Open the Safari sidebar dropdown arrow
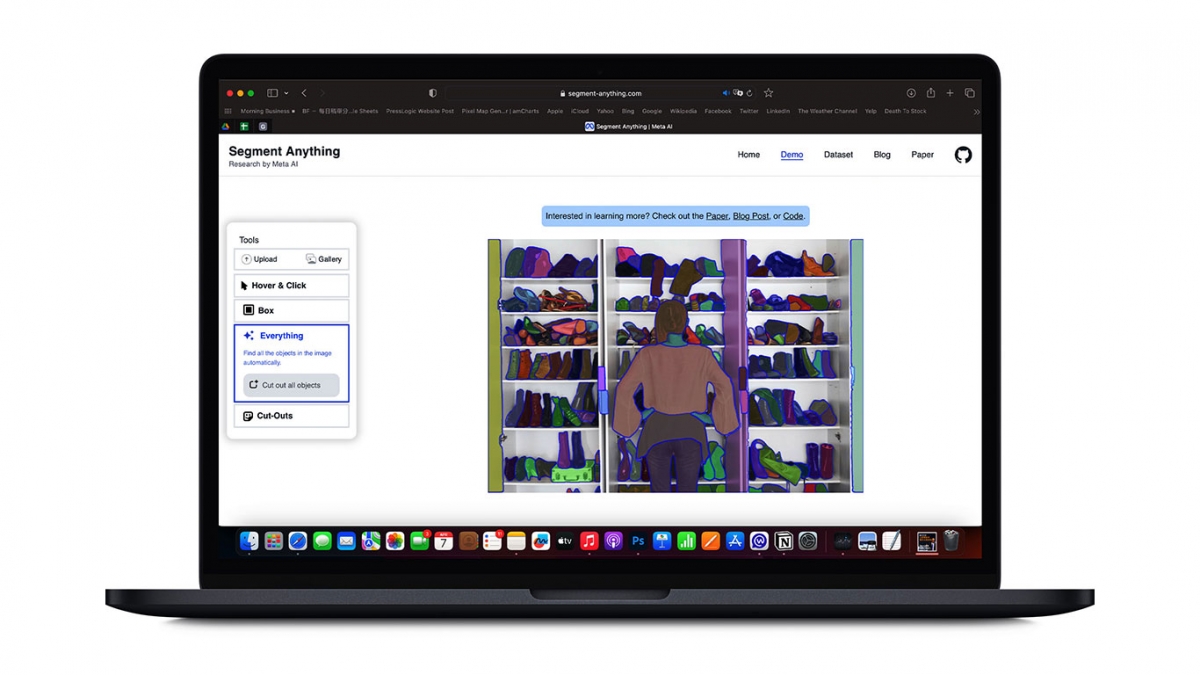1200x675 pixels. [x=286, y=93]
